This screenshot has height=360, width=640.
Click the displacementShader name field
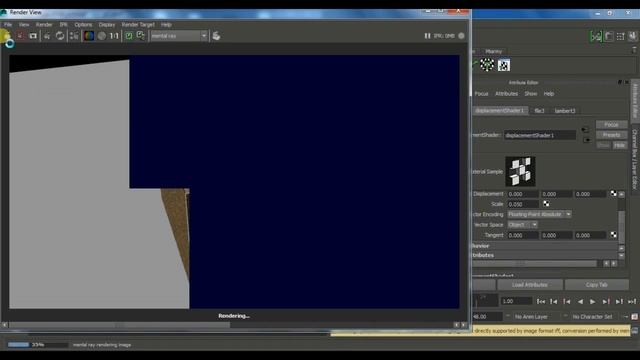click(540, 135)
